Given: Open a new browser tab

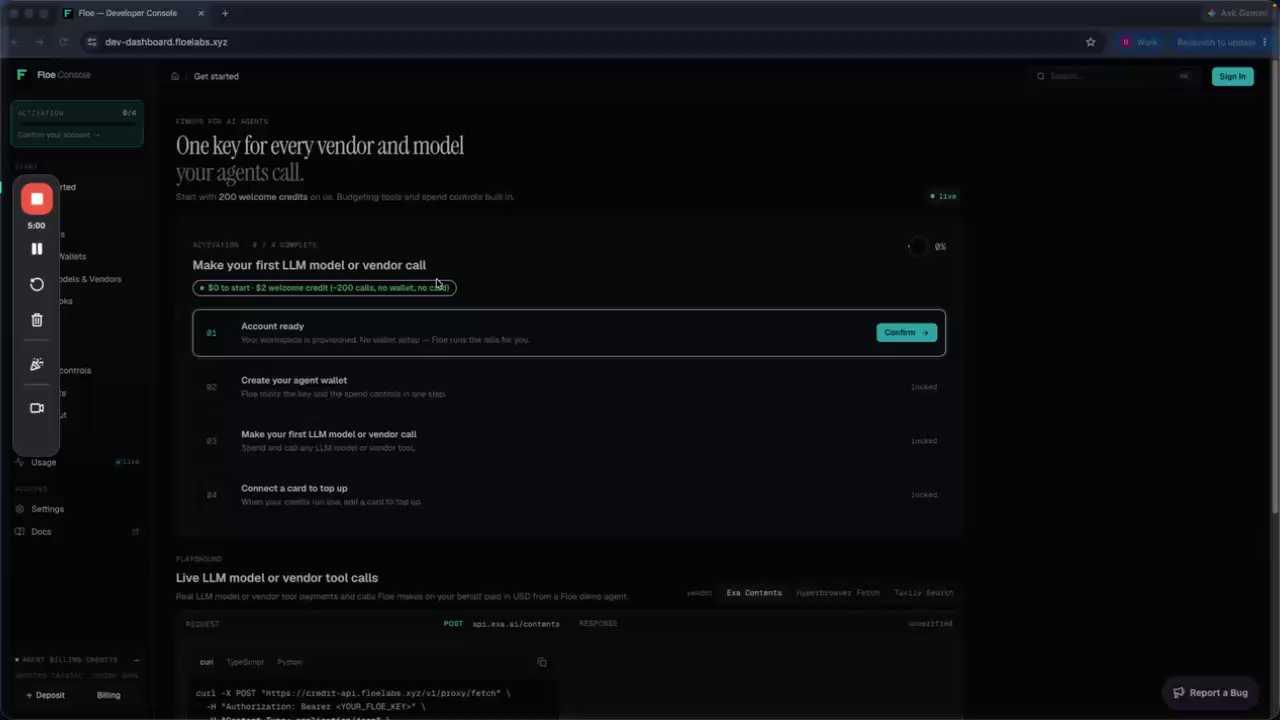Looking at the screenshot, I should (225, 13).
